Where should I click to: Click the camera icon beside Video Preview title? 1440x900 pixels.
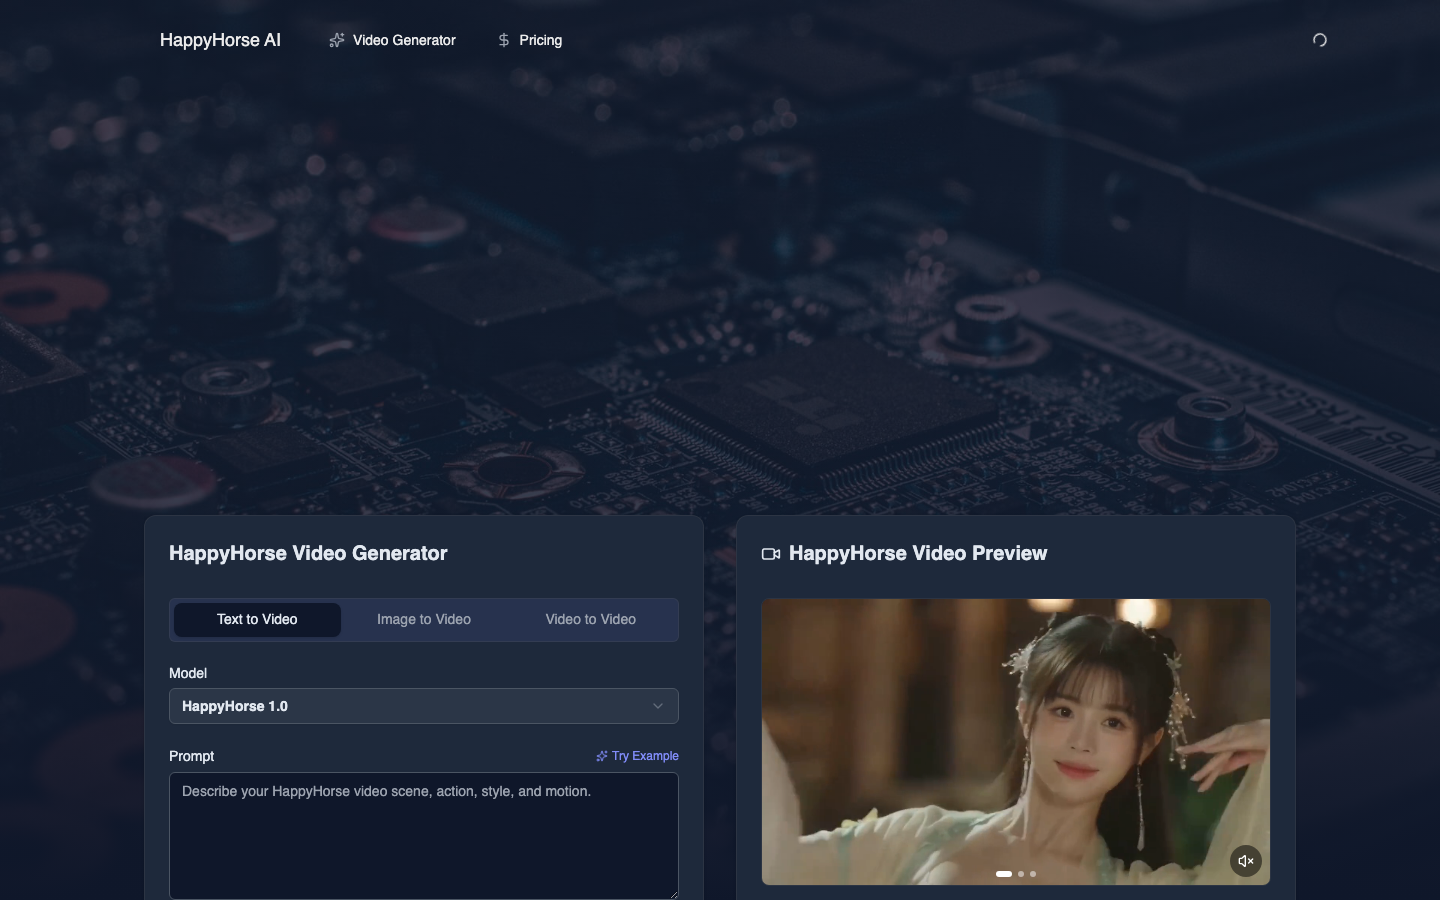click(x=771, y=554)
